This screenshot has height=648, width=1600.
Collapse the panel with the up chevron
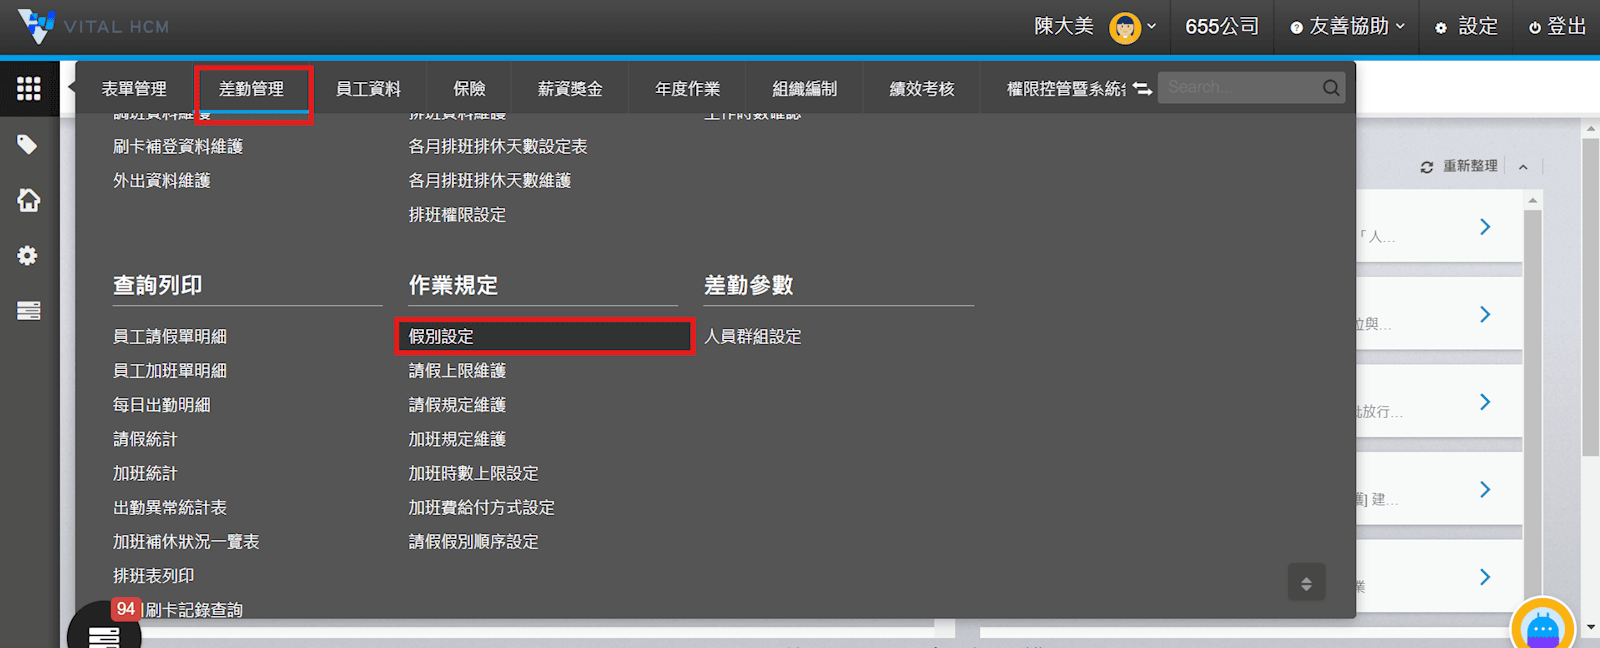[1523, 167]
